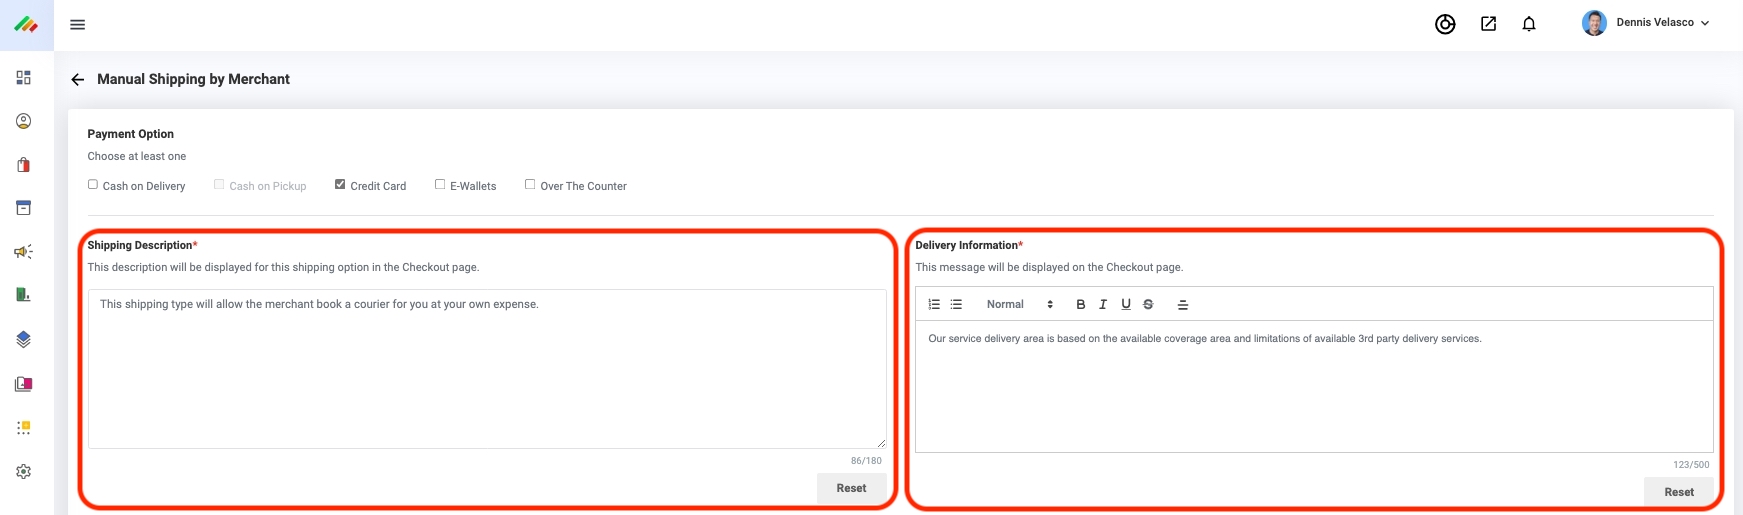Enable Cash on Delivery payment option
The height and width of the screenshot is (515, 1743).
[x=93, y=185]
